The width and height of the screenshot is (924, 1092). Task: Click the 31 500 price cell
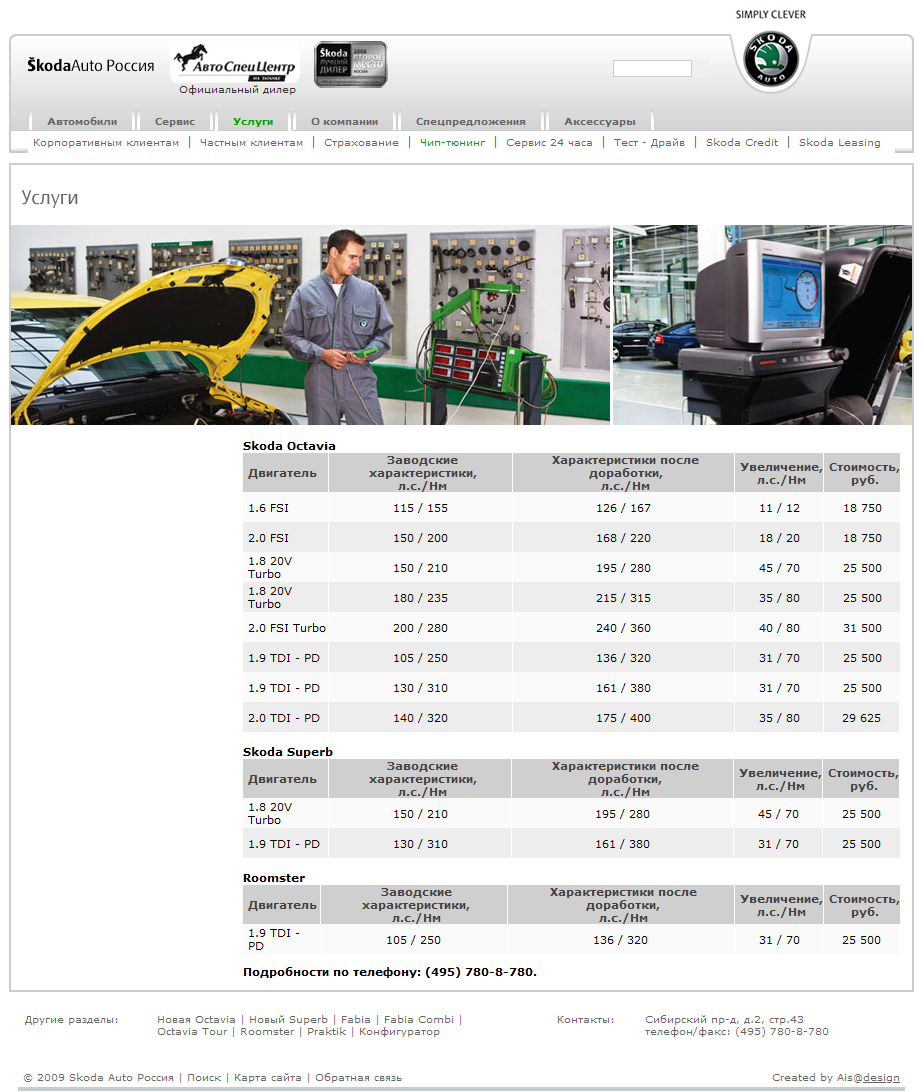(862, 627)
